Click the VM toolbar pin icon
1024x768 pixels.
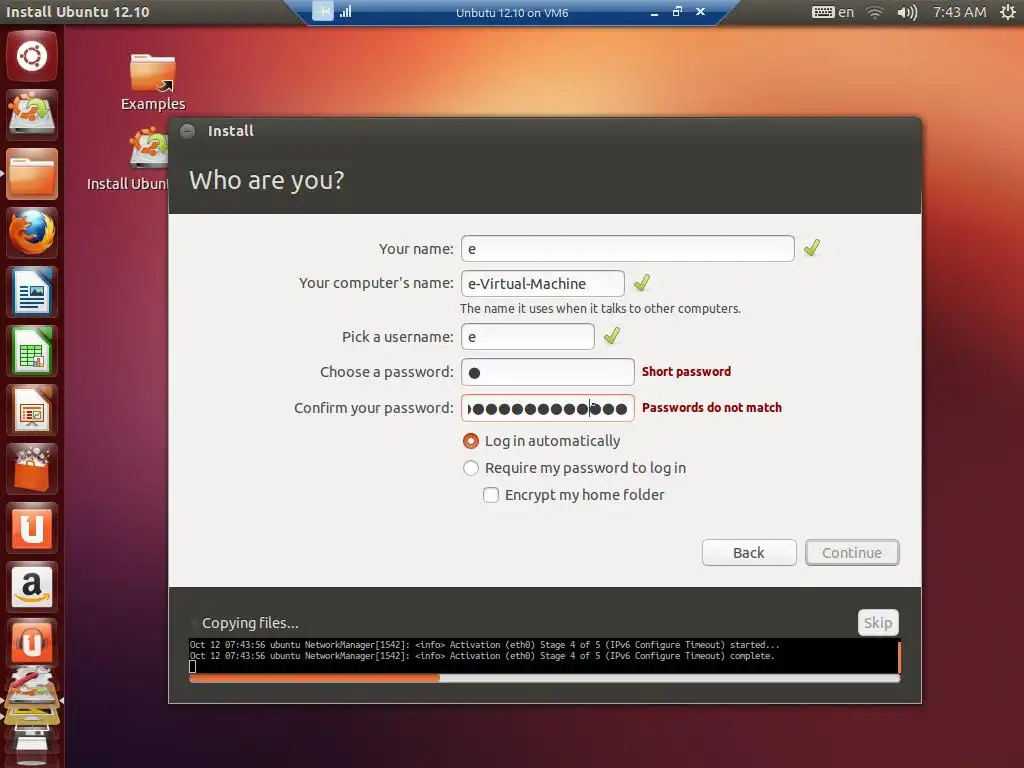pos(323,11)
